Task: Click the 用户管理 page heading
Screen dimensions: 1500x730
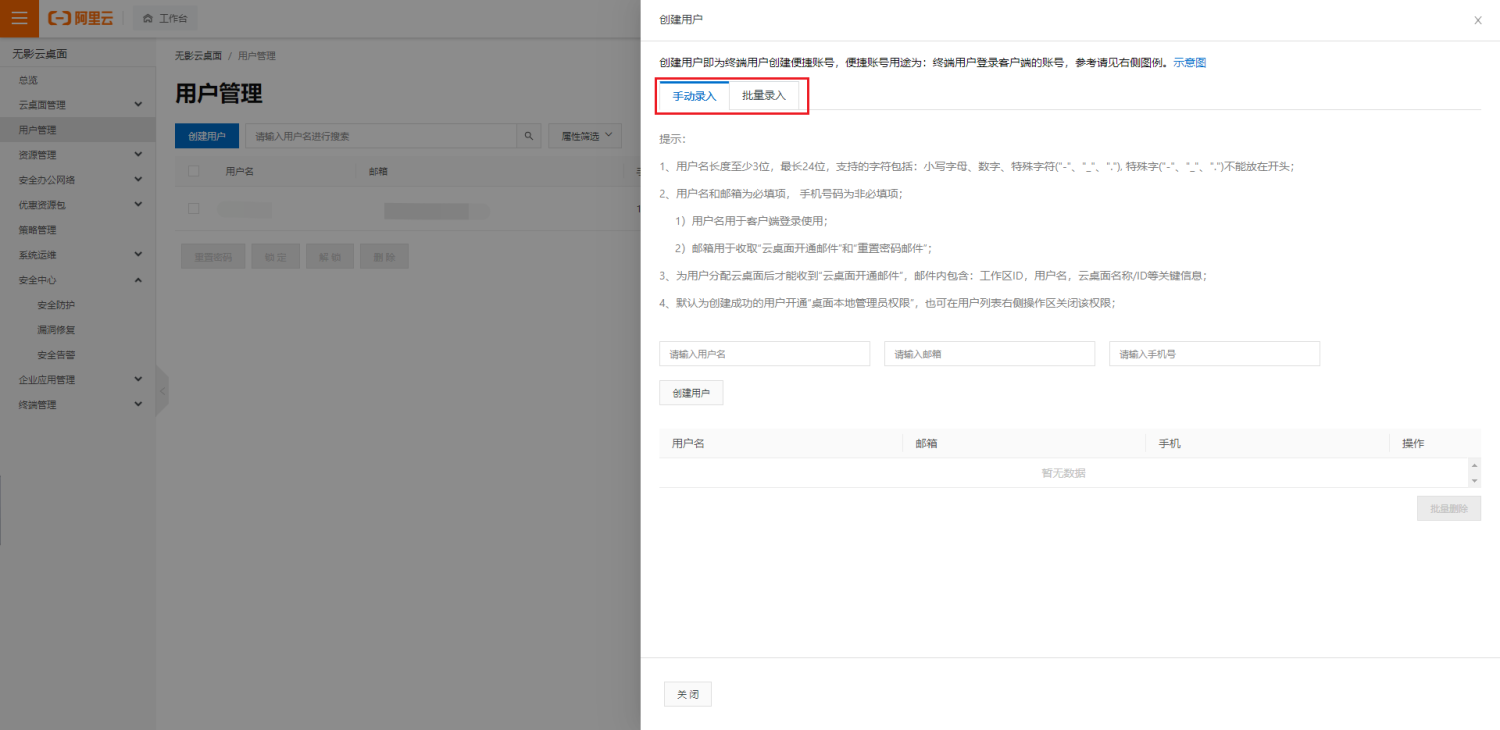Action: coord(218,94)
